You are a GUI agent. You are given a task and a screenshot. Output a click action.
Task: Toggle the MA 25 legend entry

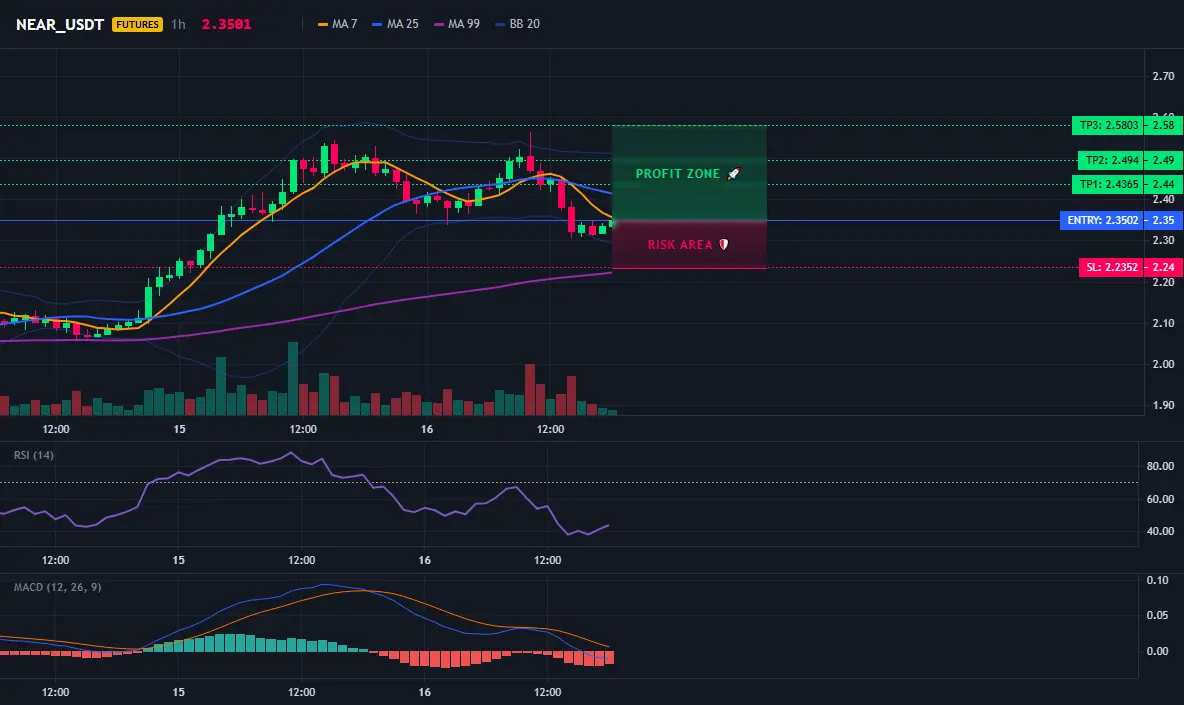point(396,24)
